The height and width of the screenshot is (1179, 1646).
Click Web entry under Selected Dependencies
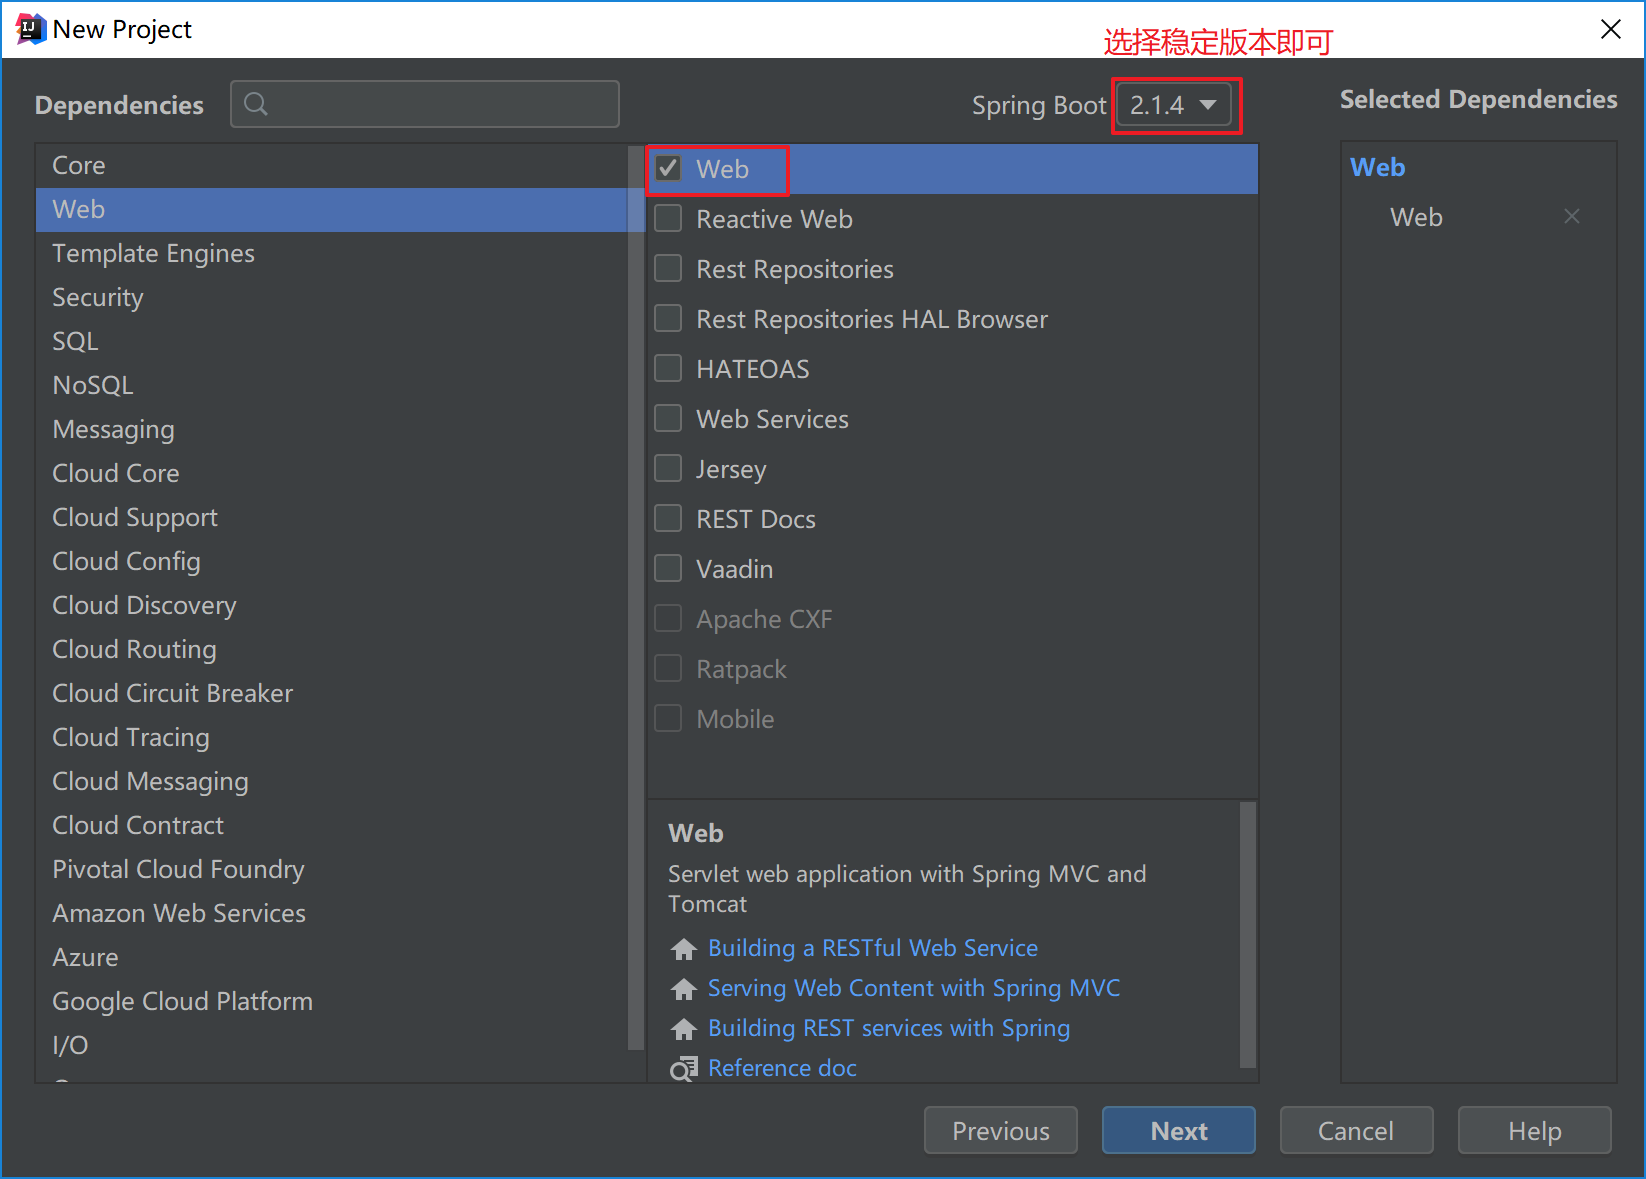[1416, 217]
